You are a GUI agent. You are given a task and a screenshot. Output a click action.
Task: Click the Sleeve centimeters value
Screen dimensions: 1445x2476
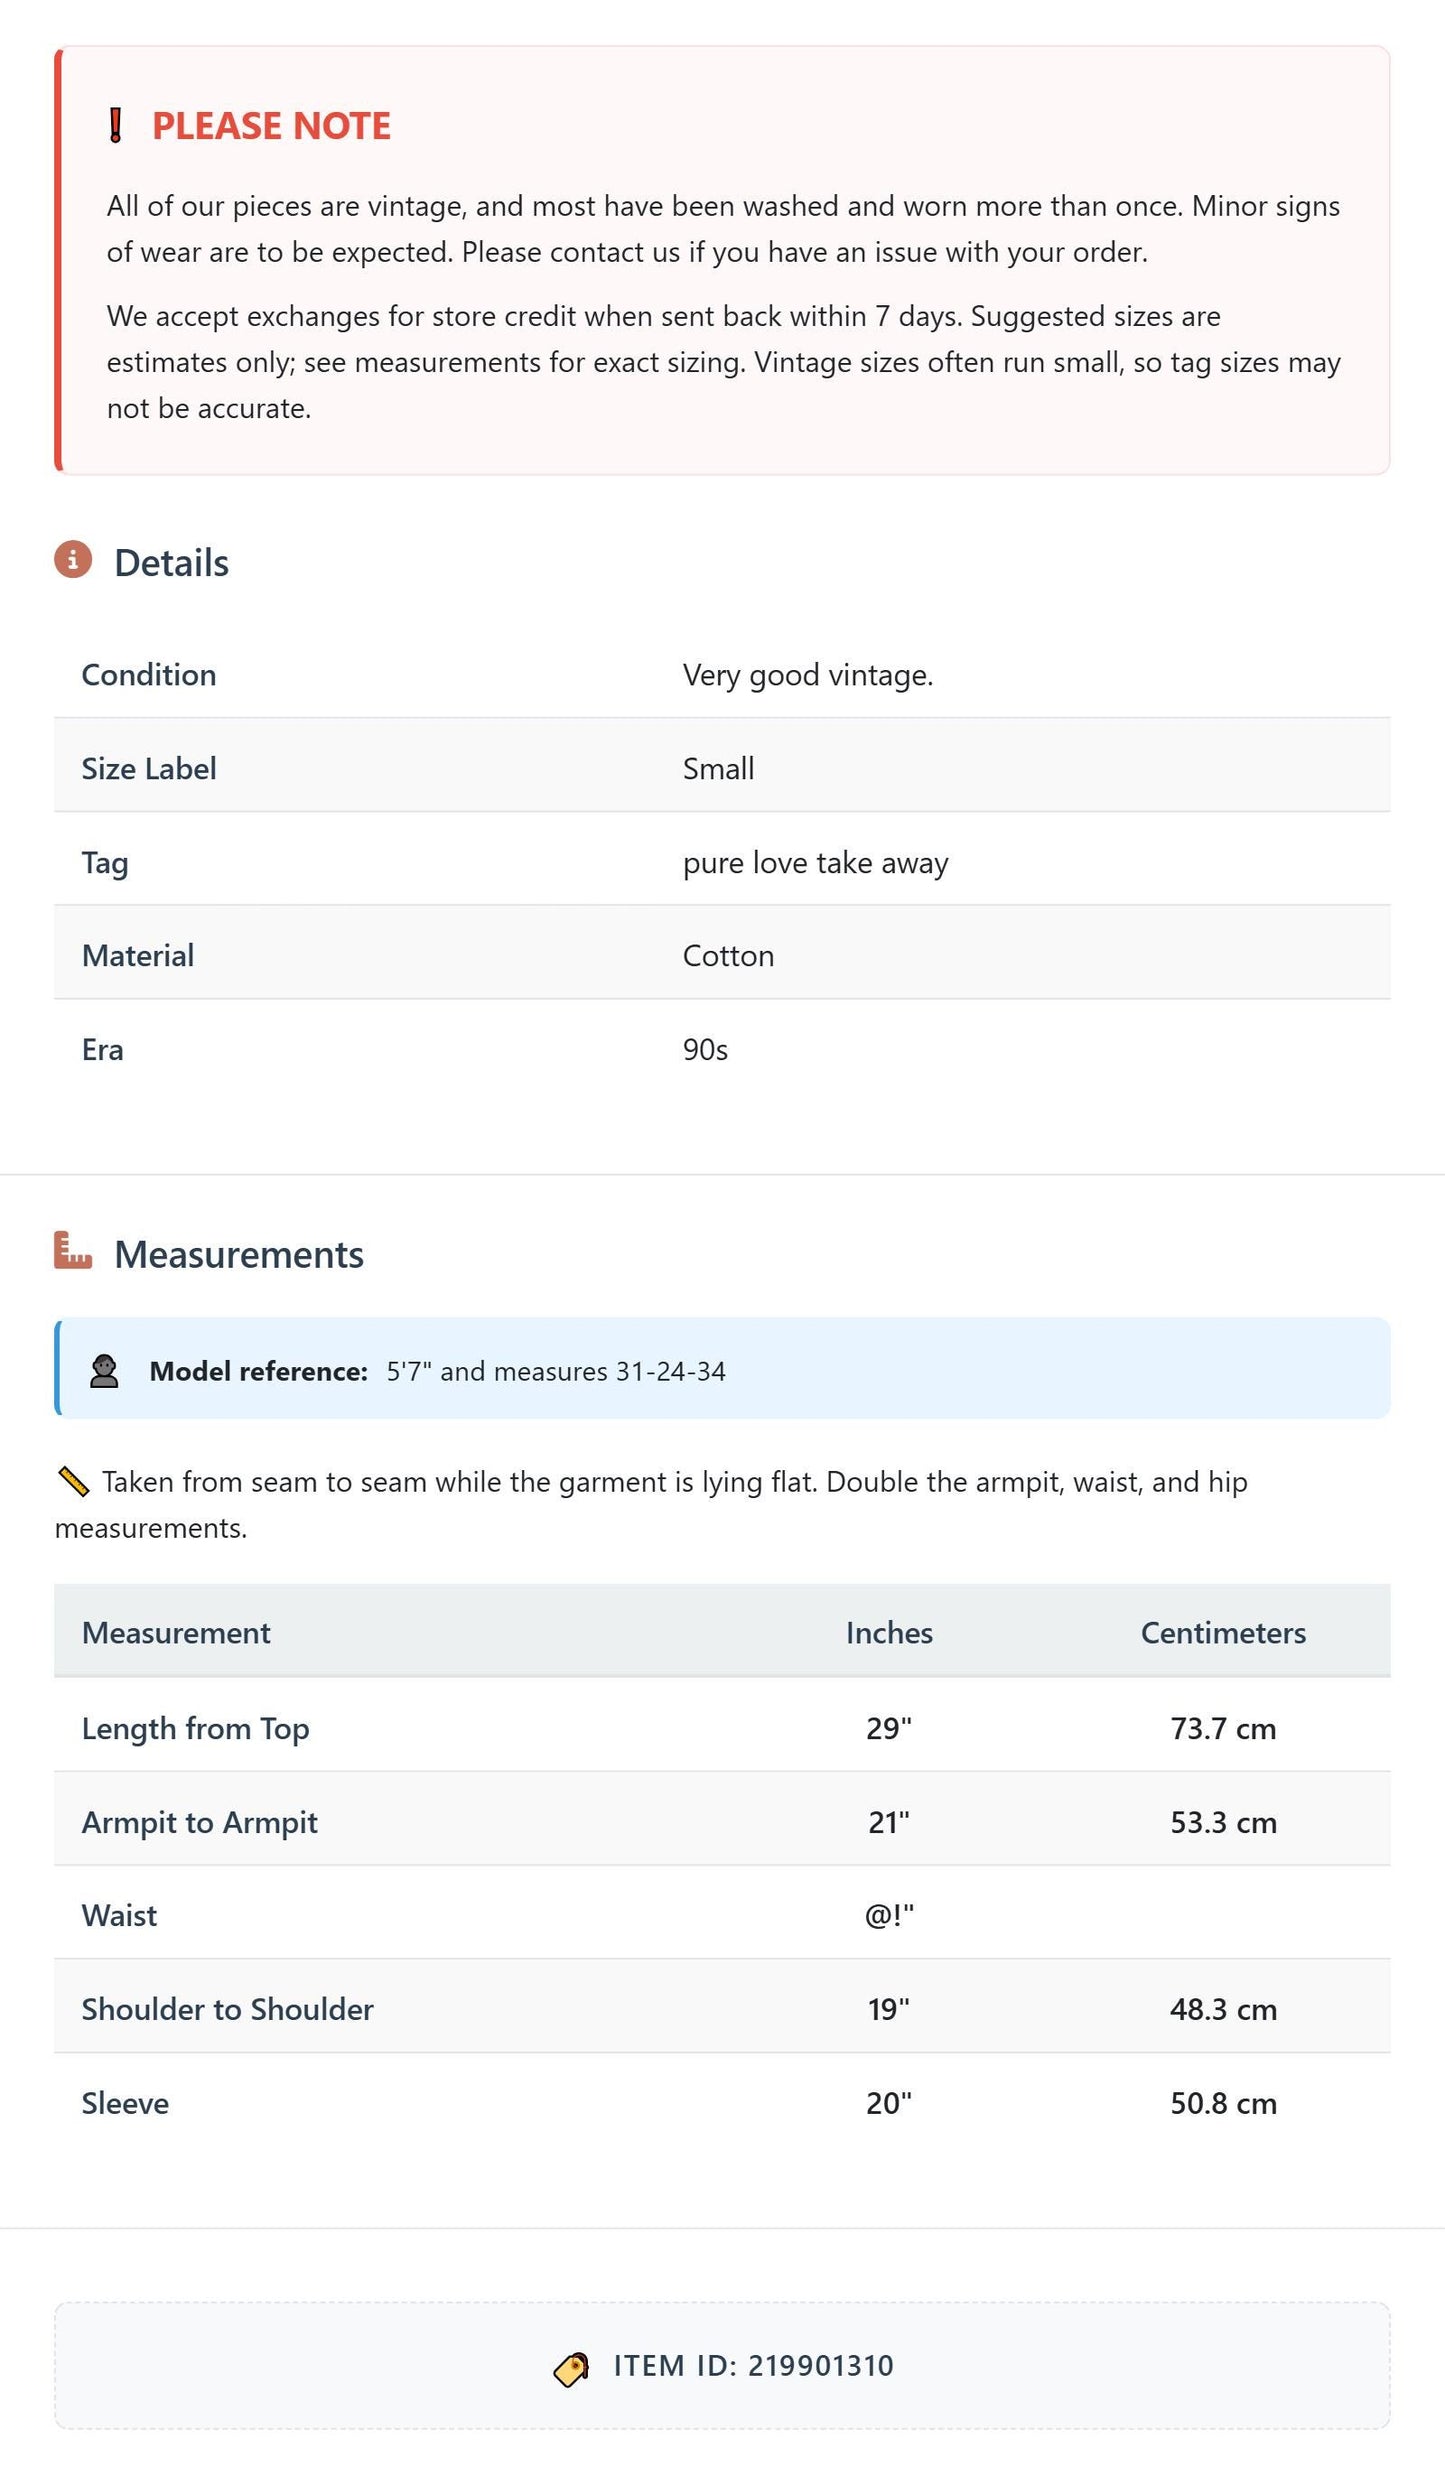[x=1223, y=2103]
